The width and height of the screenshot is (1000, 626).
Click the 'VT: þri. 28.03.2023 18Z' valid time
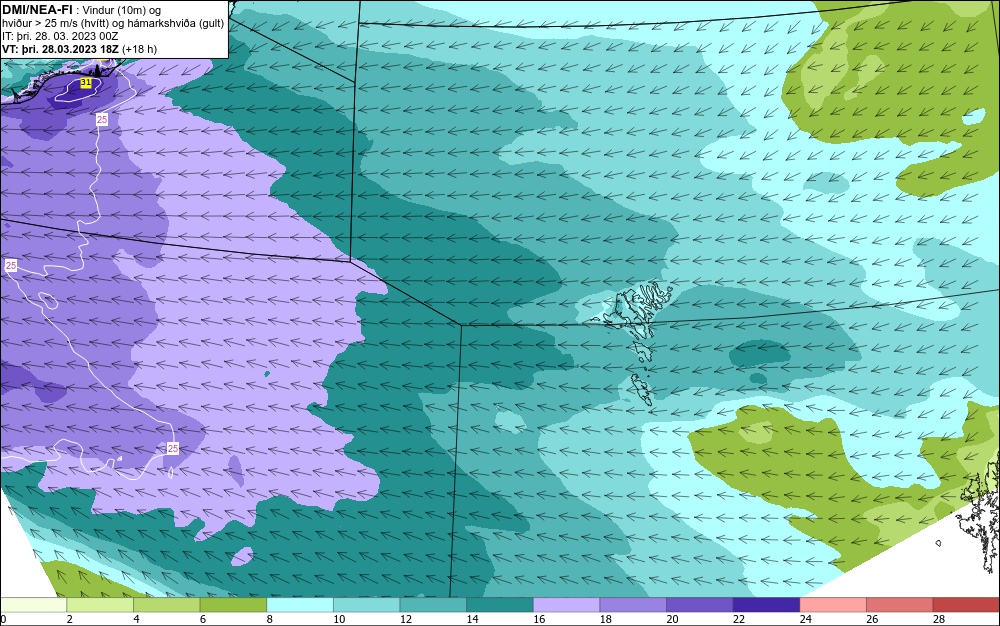click(61, 49)
